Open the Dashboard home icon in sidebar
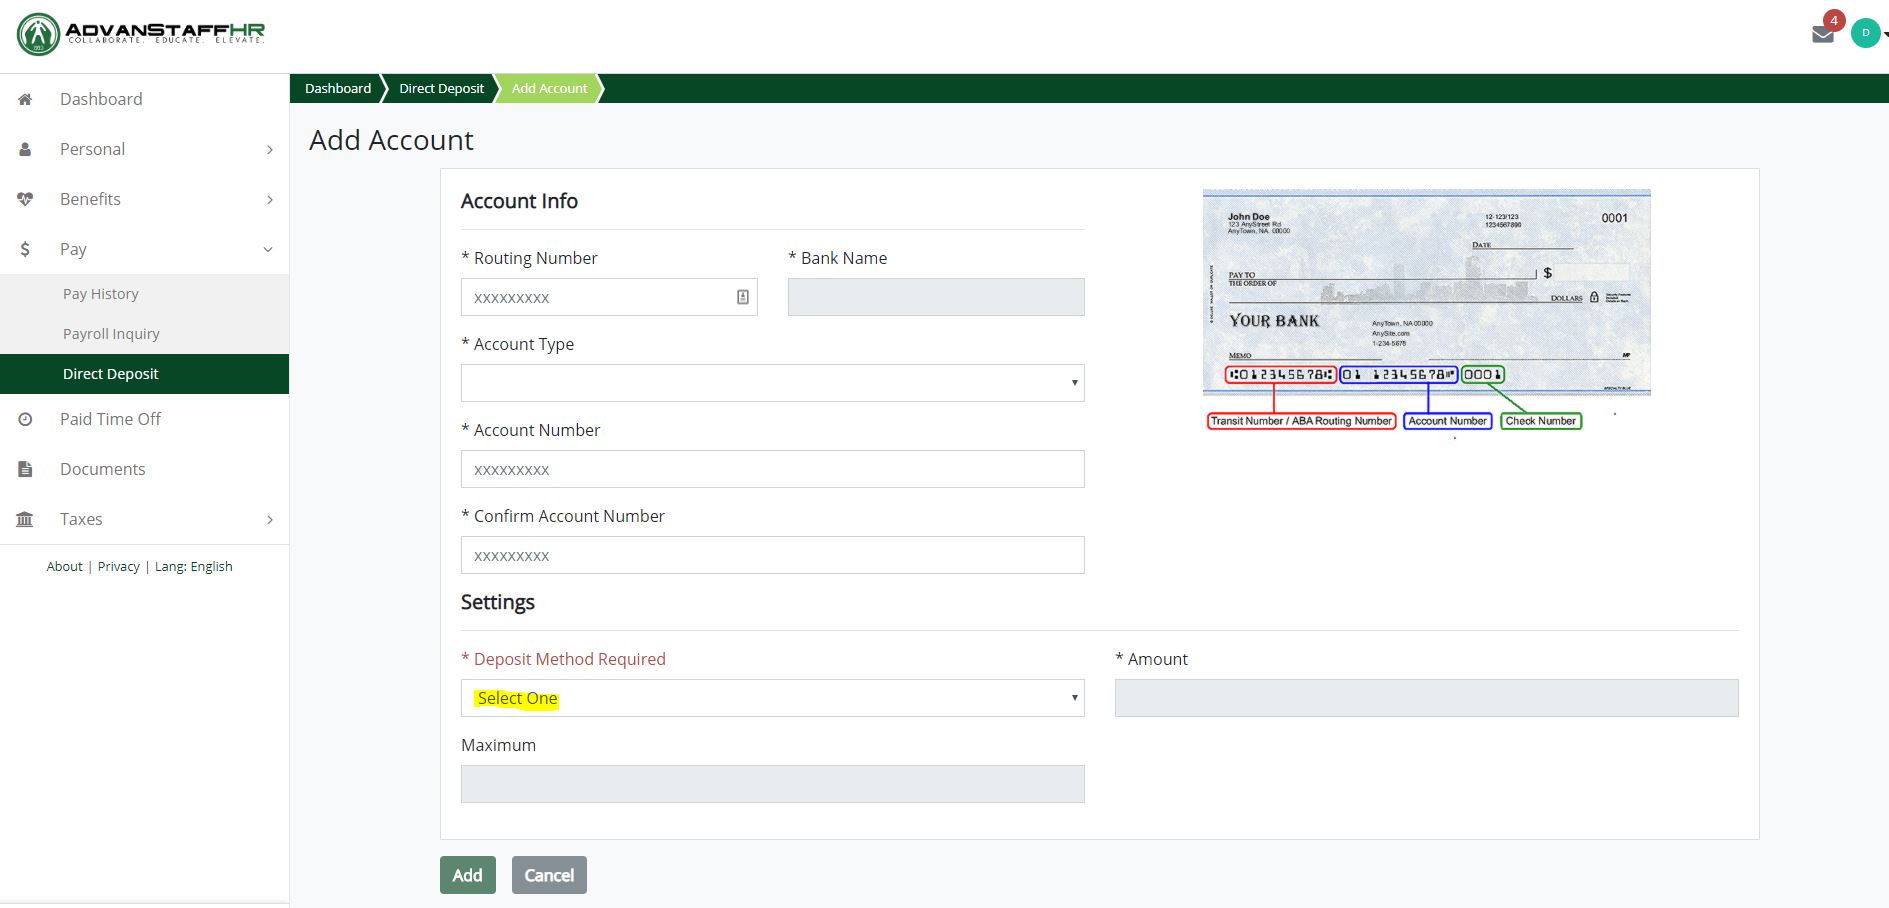Viewport: 1889px width, 908px height. pos(25,99)
